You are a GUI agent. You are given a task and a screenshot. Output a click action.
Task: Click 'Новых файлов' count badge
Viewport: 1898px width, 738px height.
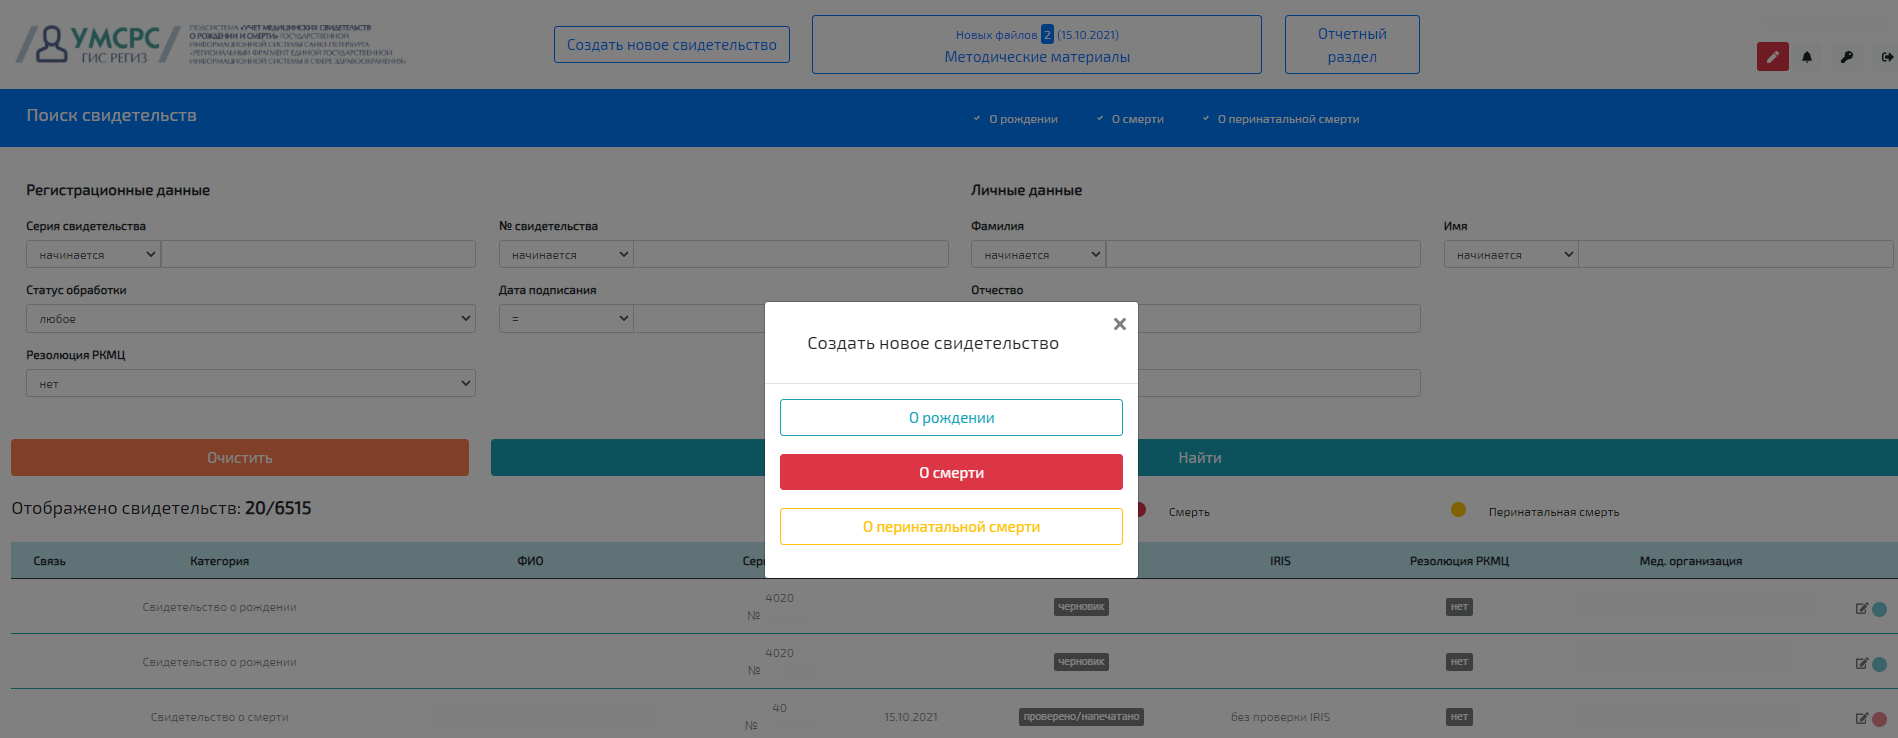[1047, 34]
